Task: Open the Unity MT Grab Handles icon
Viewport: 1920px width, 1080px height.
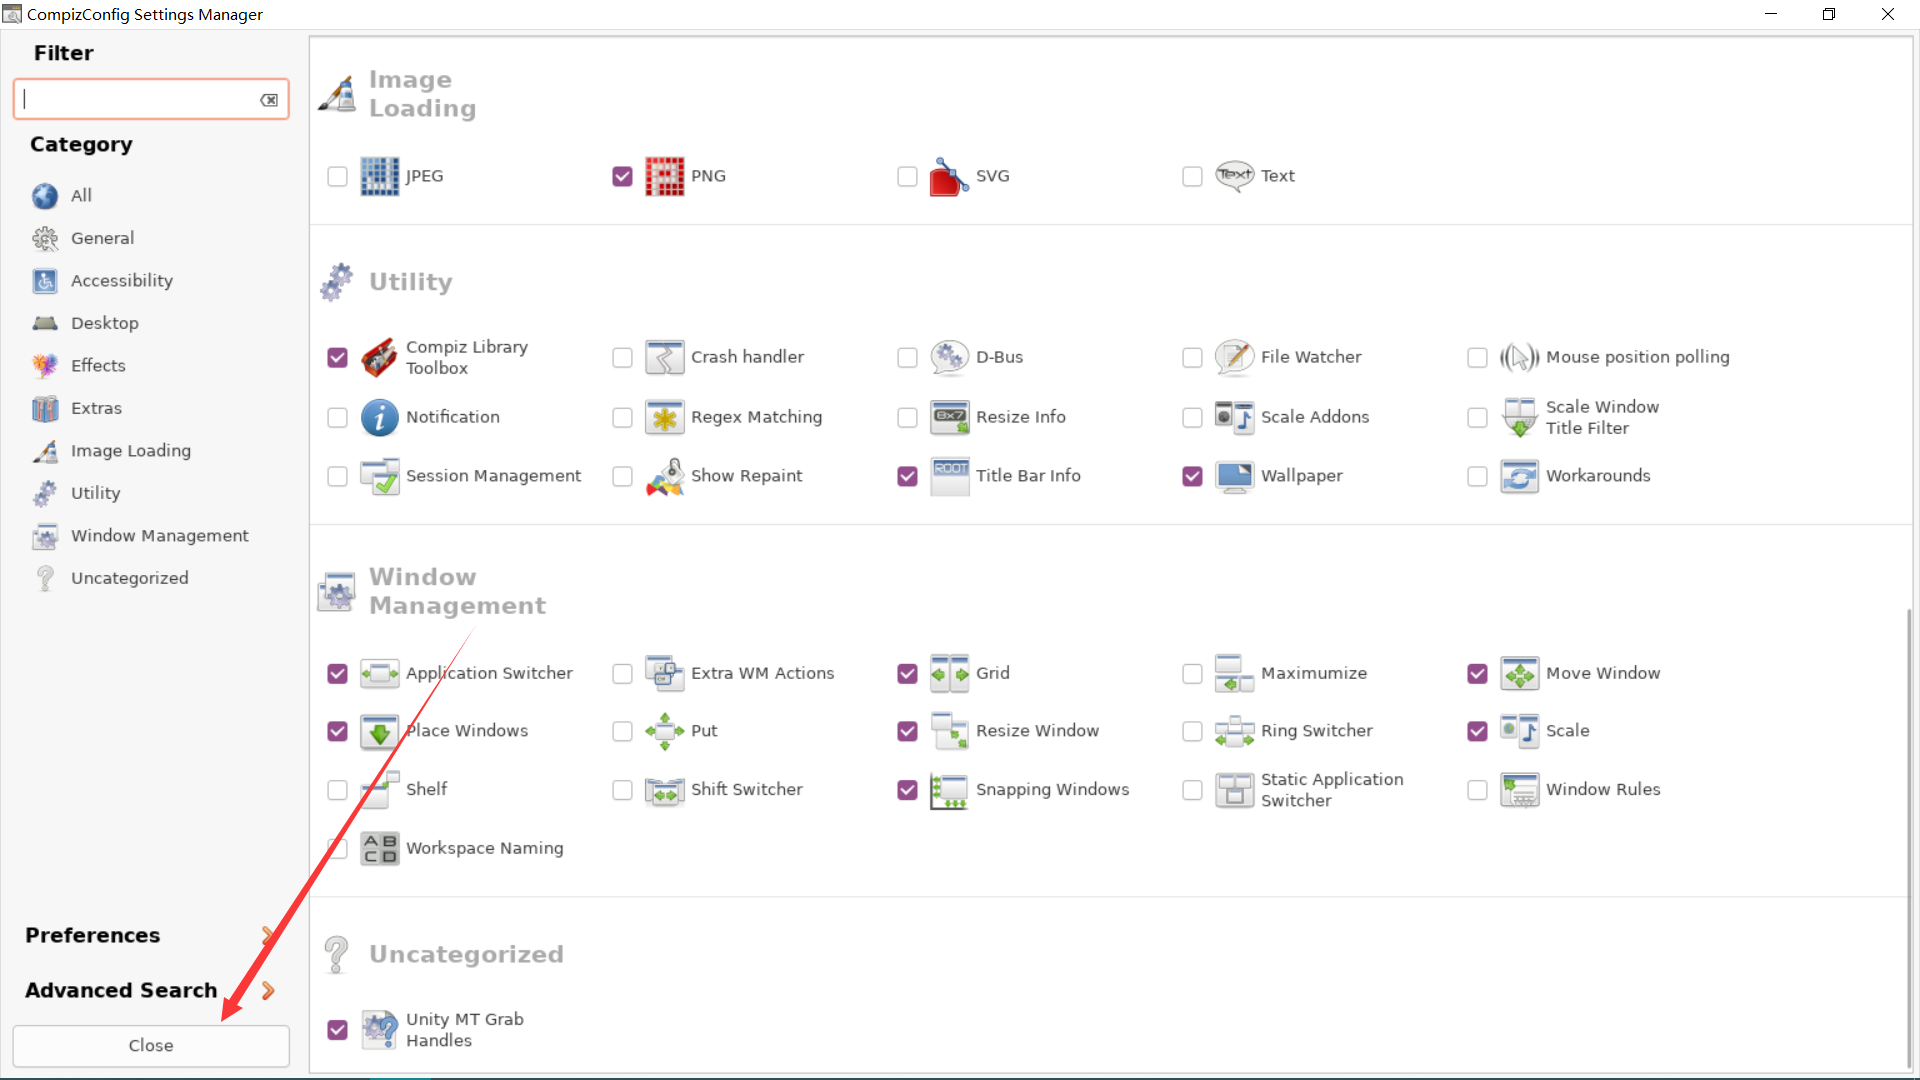Action: [379, 1029]
